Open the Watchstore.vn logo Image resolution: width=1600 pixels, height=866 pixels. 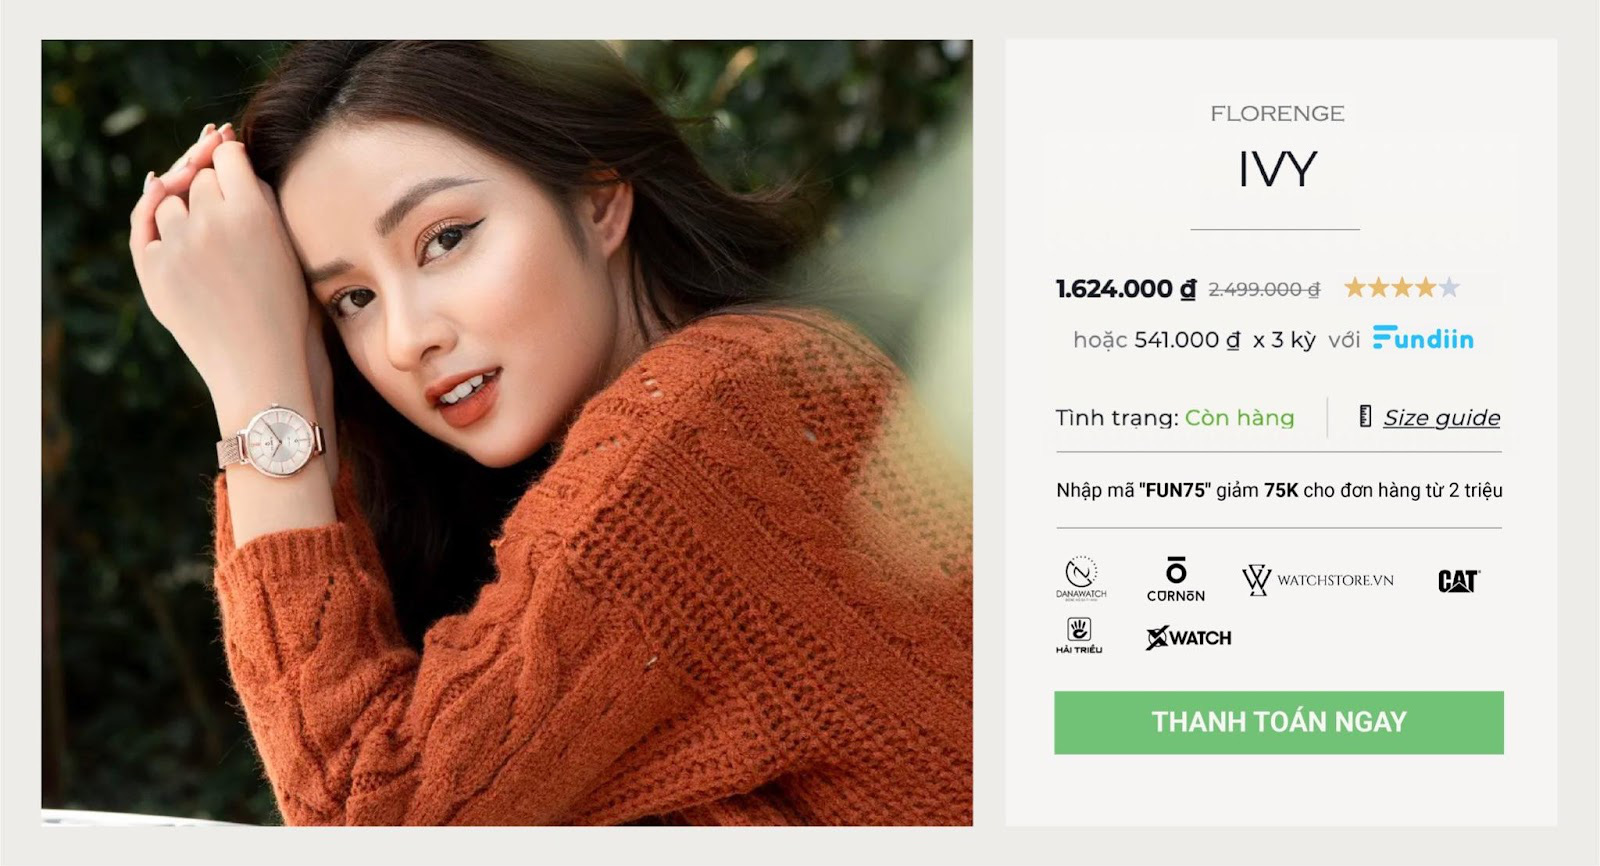(1317, 580)
